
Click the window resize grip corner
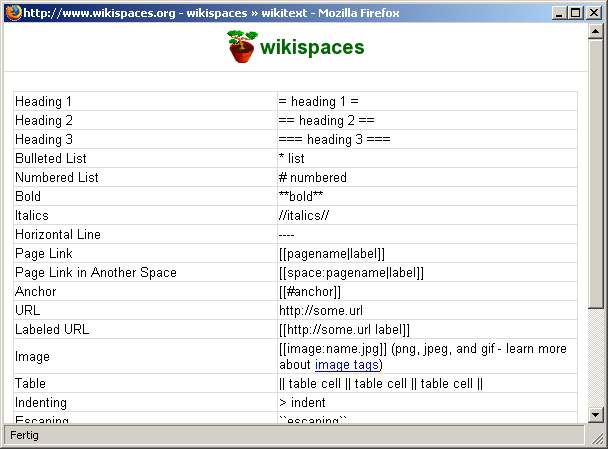(x=596, y=437)
